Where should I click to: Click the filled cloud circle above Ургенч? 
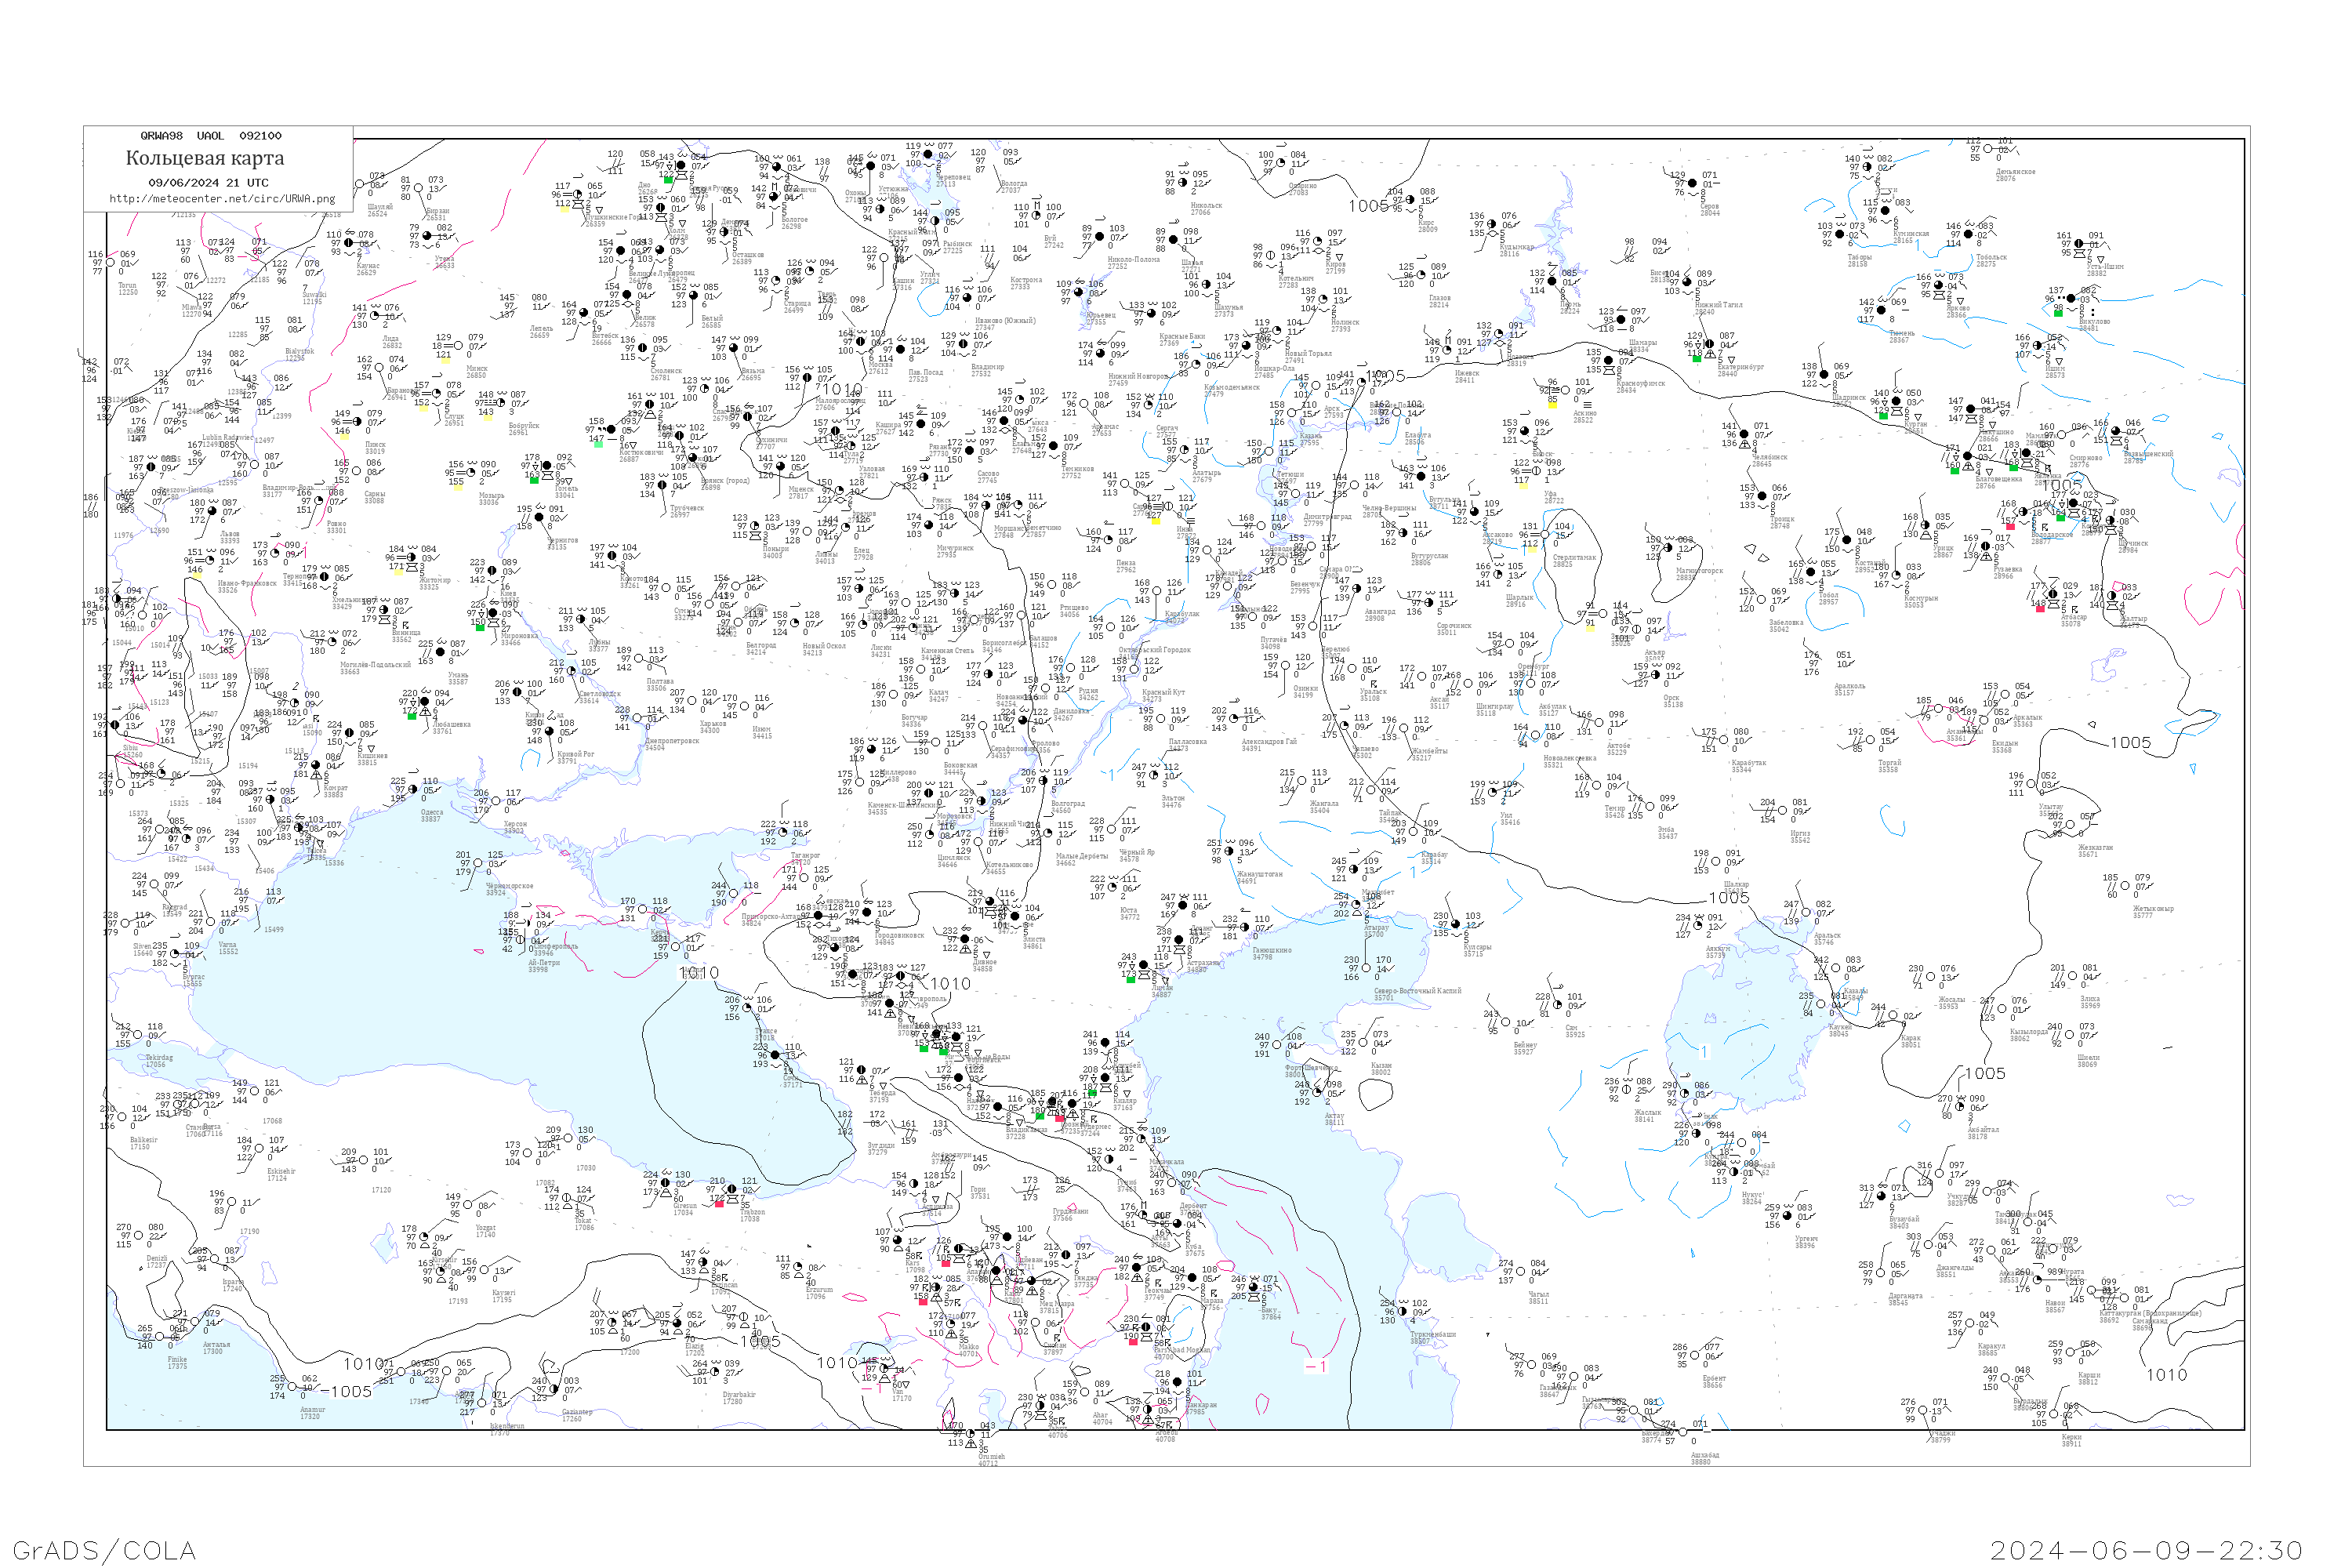tap(1789, 1217)
